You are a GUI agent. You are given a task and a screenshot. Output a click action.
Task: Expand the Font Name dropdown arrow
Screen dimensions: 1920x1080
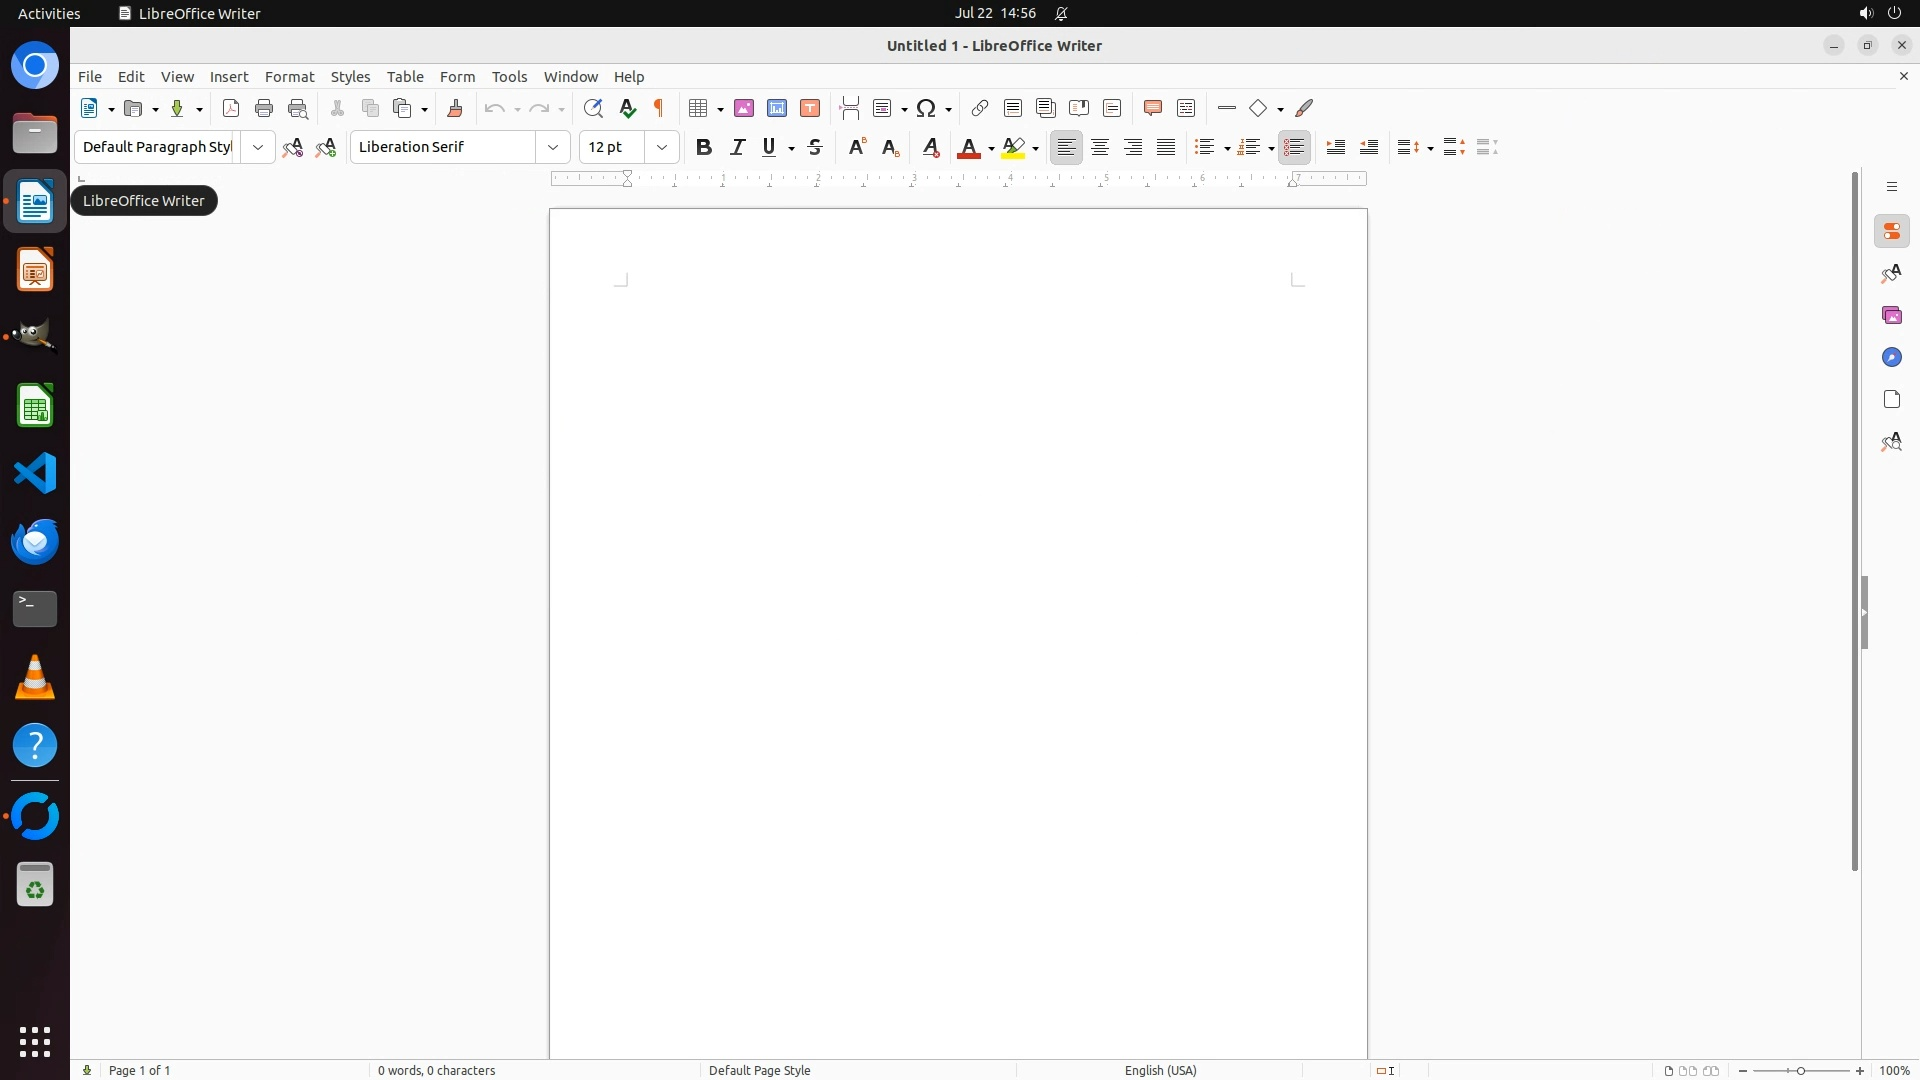click(553, 147)
